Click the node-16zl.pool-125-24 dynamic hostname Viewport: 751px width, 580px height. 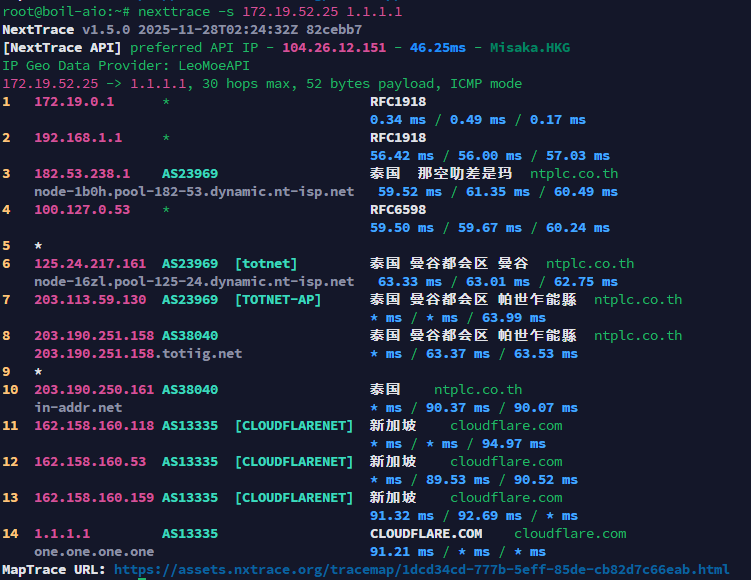(193, 281)
